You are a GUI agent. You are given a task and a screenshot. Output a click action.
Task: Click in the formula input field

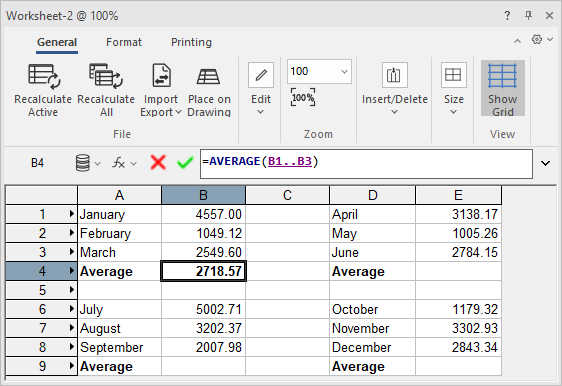pos(366,164)
